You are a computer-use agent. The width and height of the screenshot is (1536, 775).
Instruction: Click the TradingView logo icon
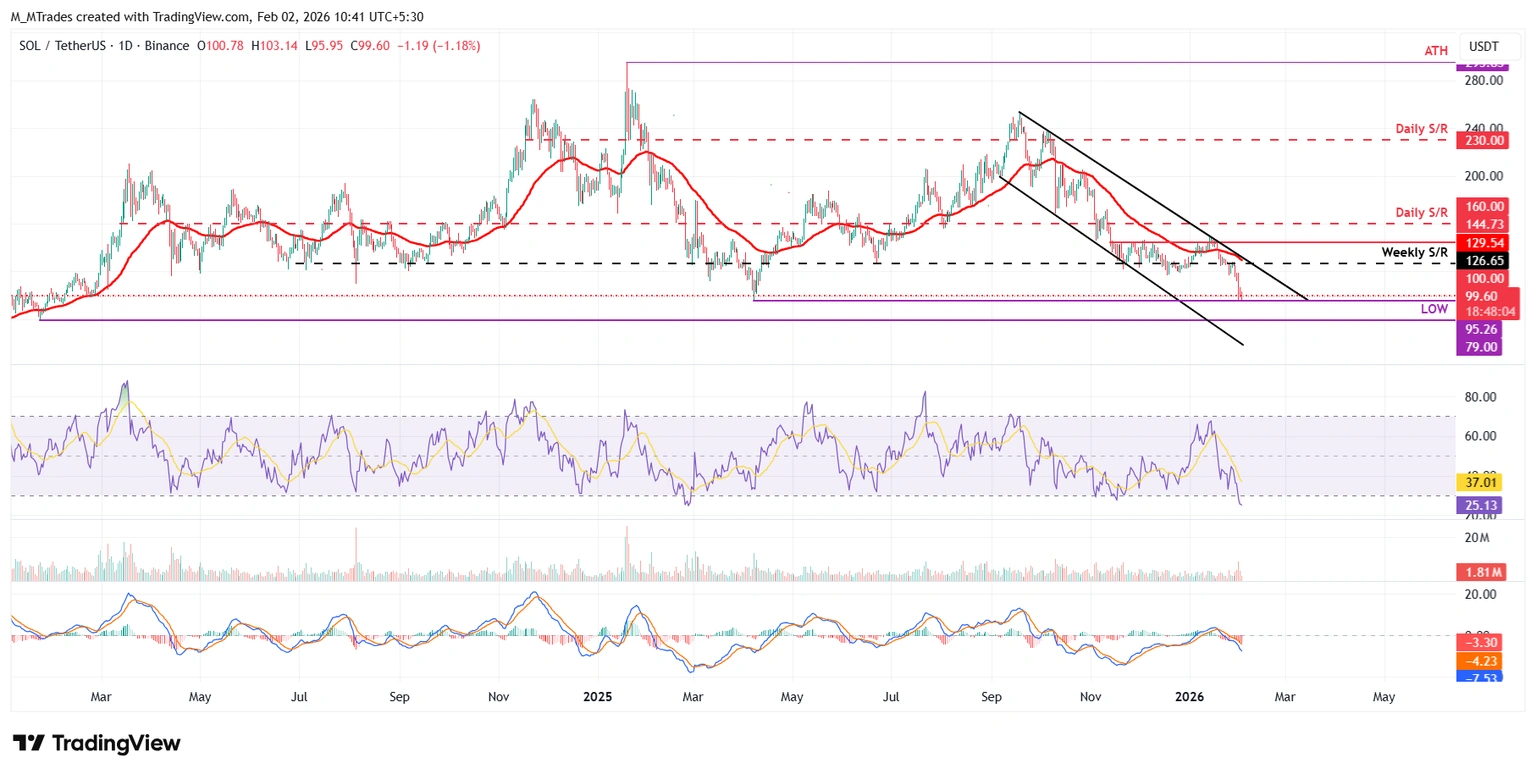[28, 743]
